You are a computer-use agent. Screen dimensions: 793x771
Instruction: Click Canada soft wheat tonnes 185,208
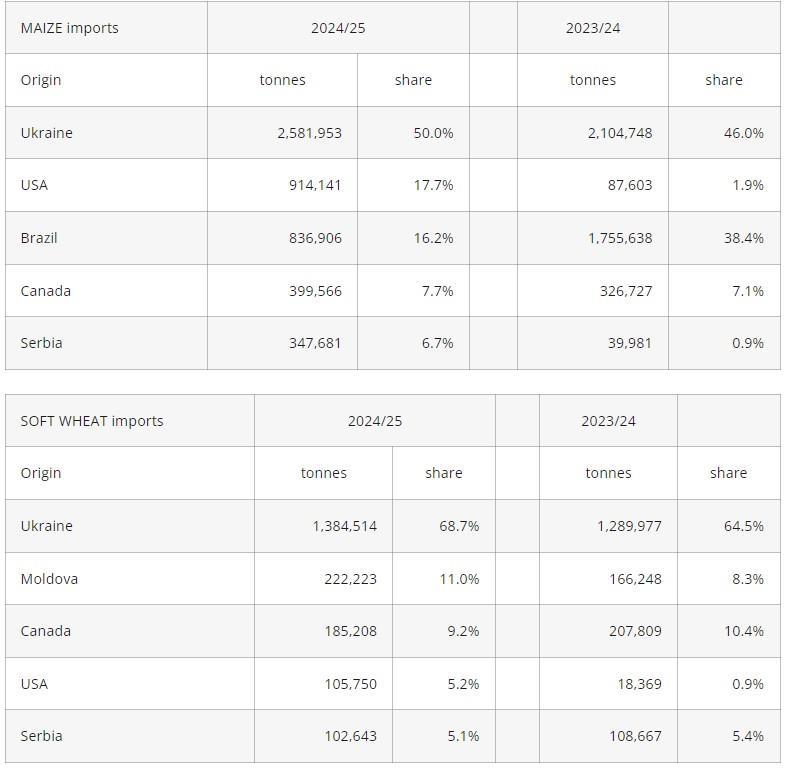point(344,631)
